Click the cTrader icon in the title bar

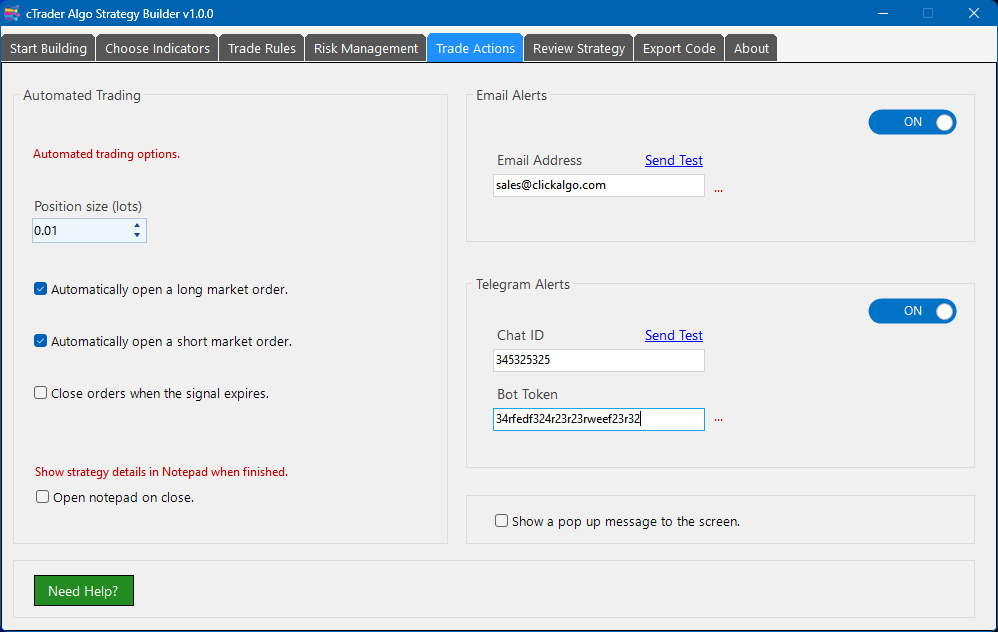point(14,13)
